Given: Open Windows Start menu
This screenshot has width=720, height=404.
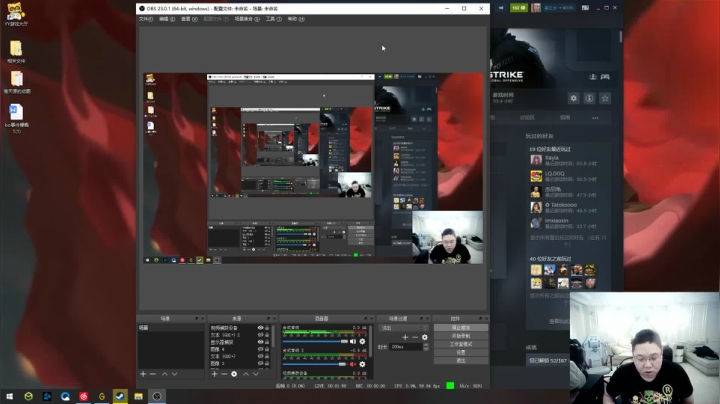Looking at the screenshot, I should (x=9, y=396).
